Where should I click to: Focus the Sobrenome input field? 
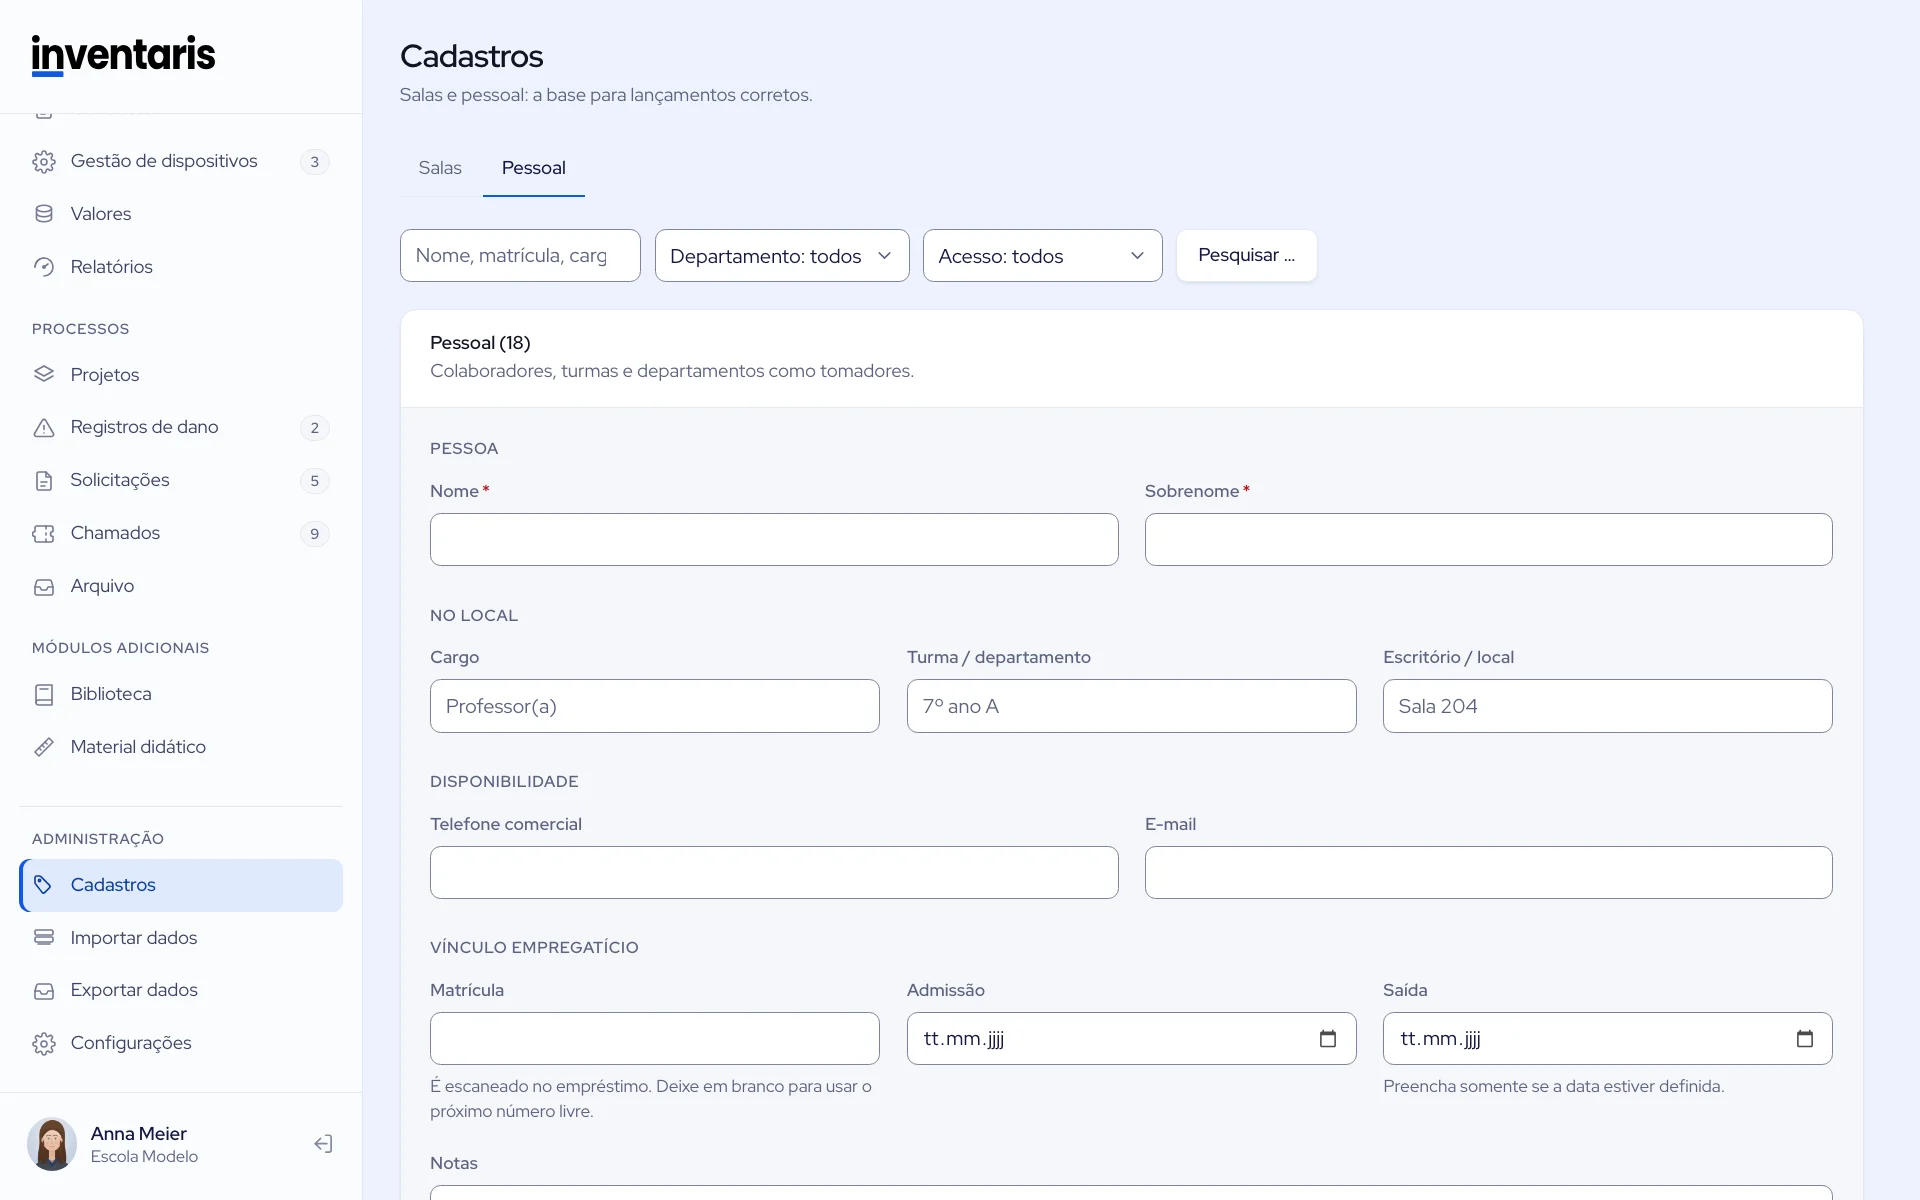coord(1488,540)
